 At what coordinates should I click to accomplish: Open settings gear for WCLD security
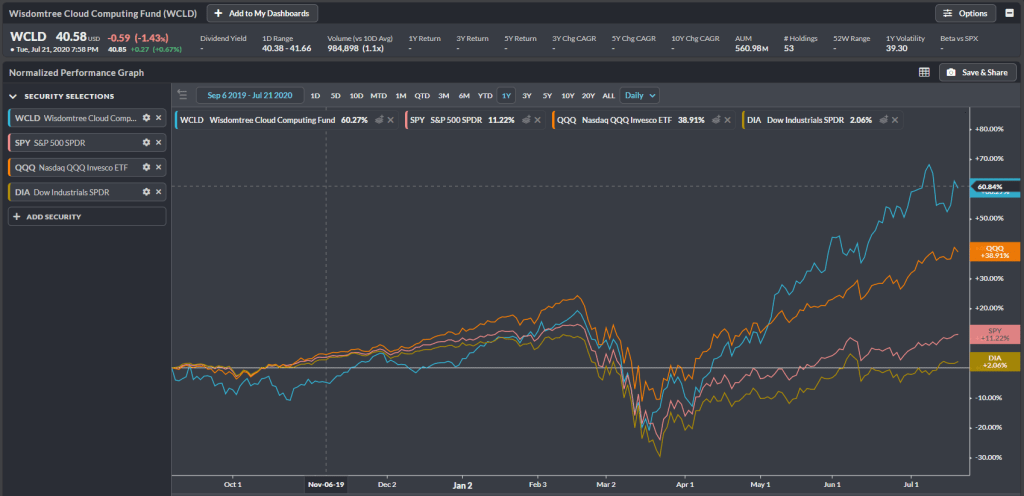146,118
